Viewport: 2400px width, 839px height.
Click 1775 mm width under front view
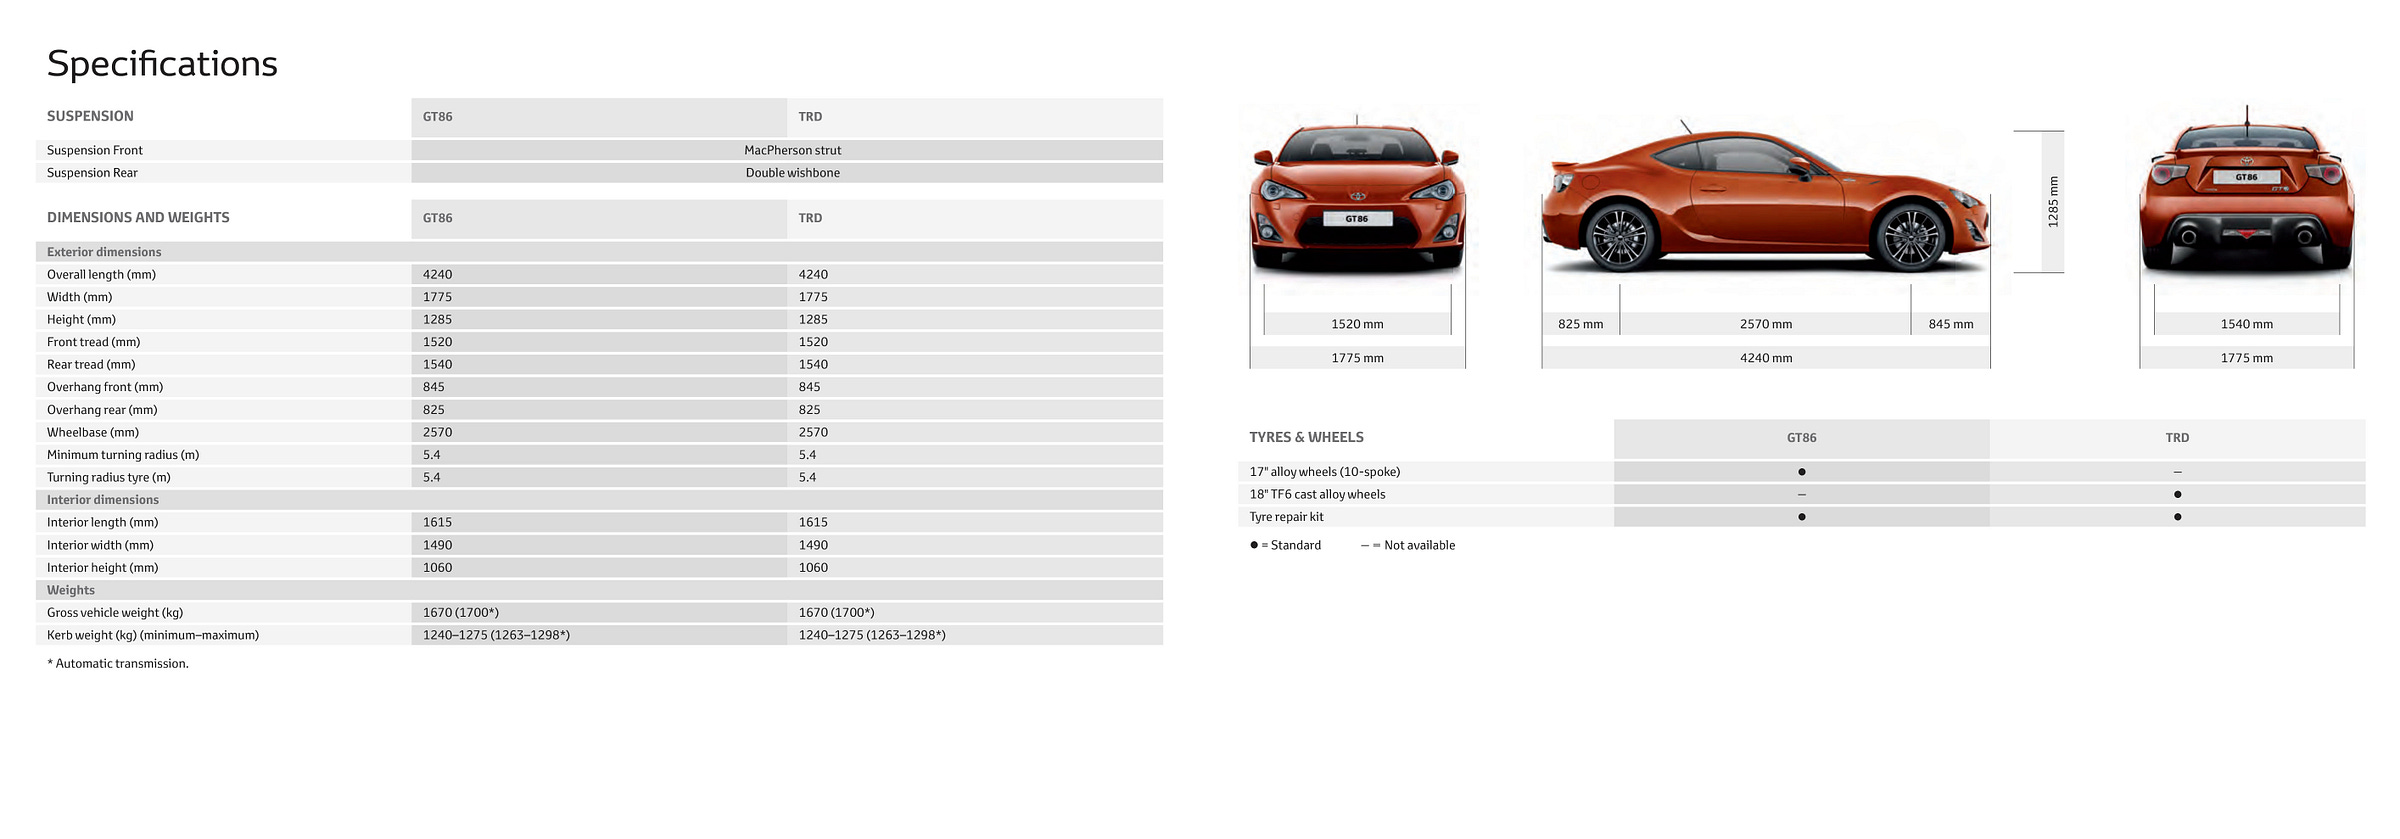tap(1357, 358)
